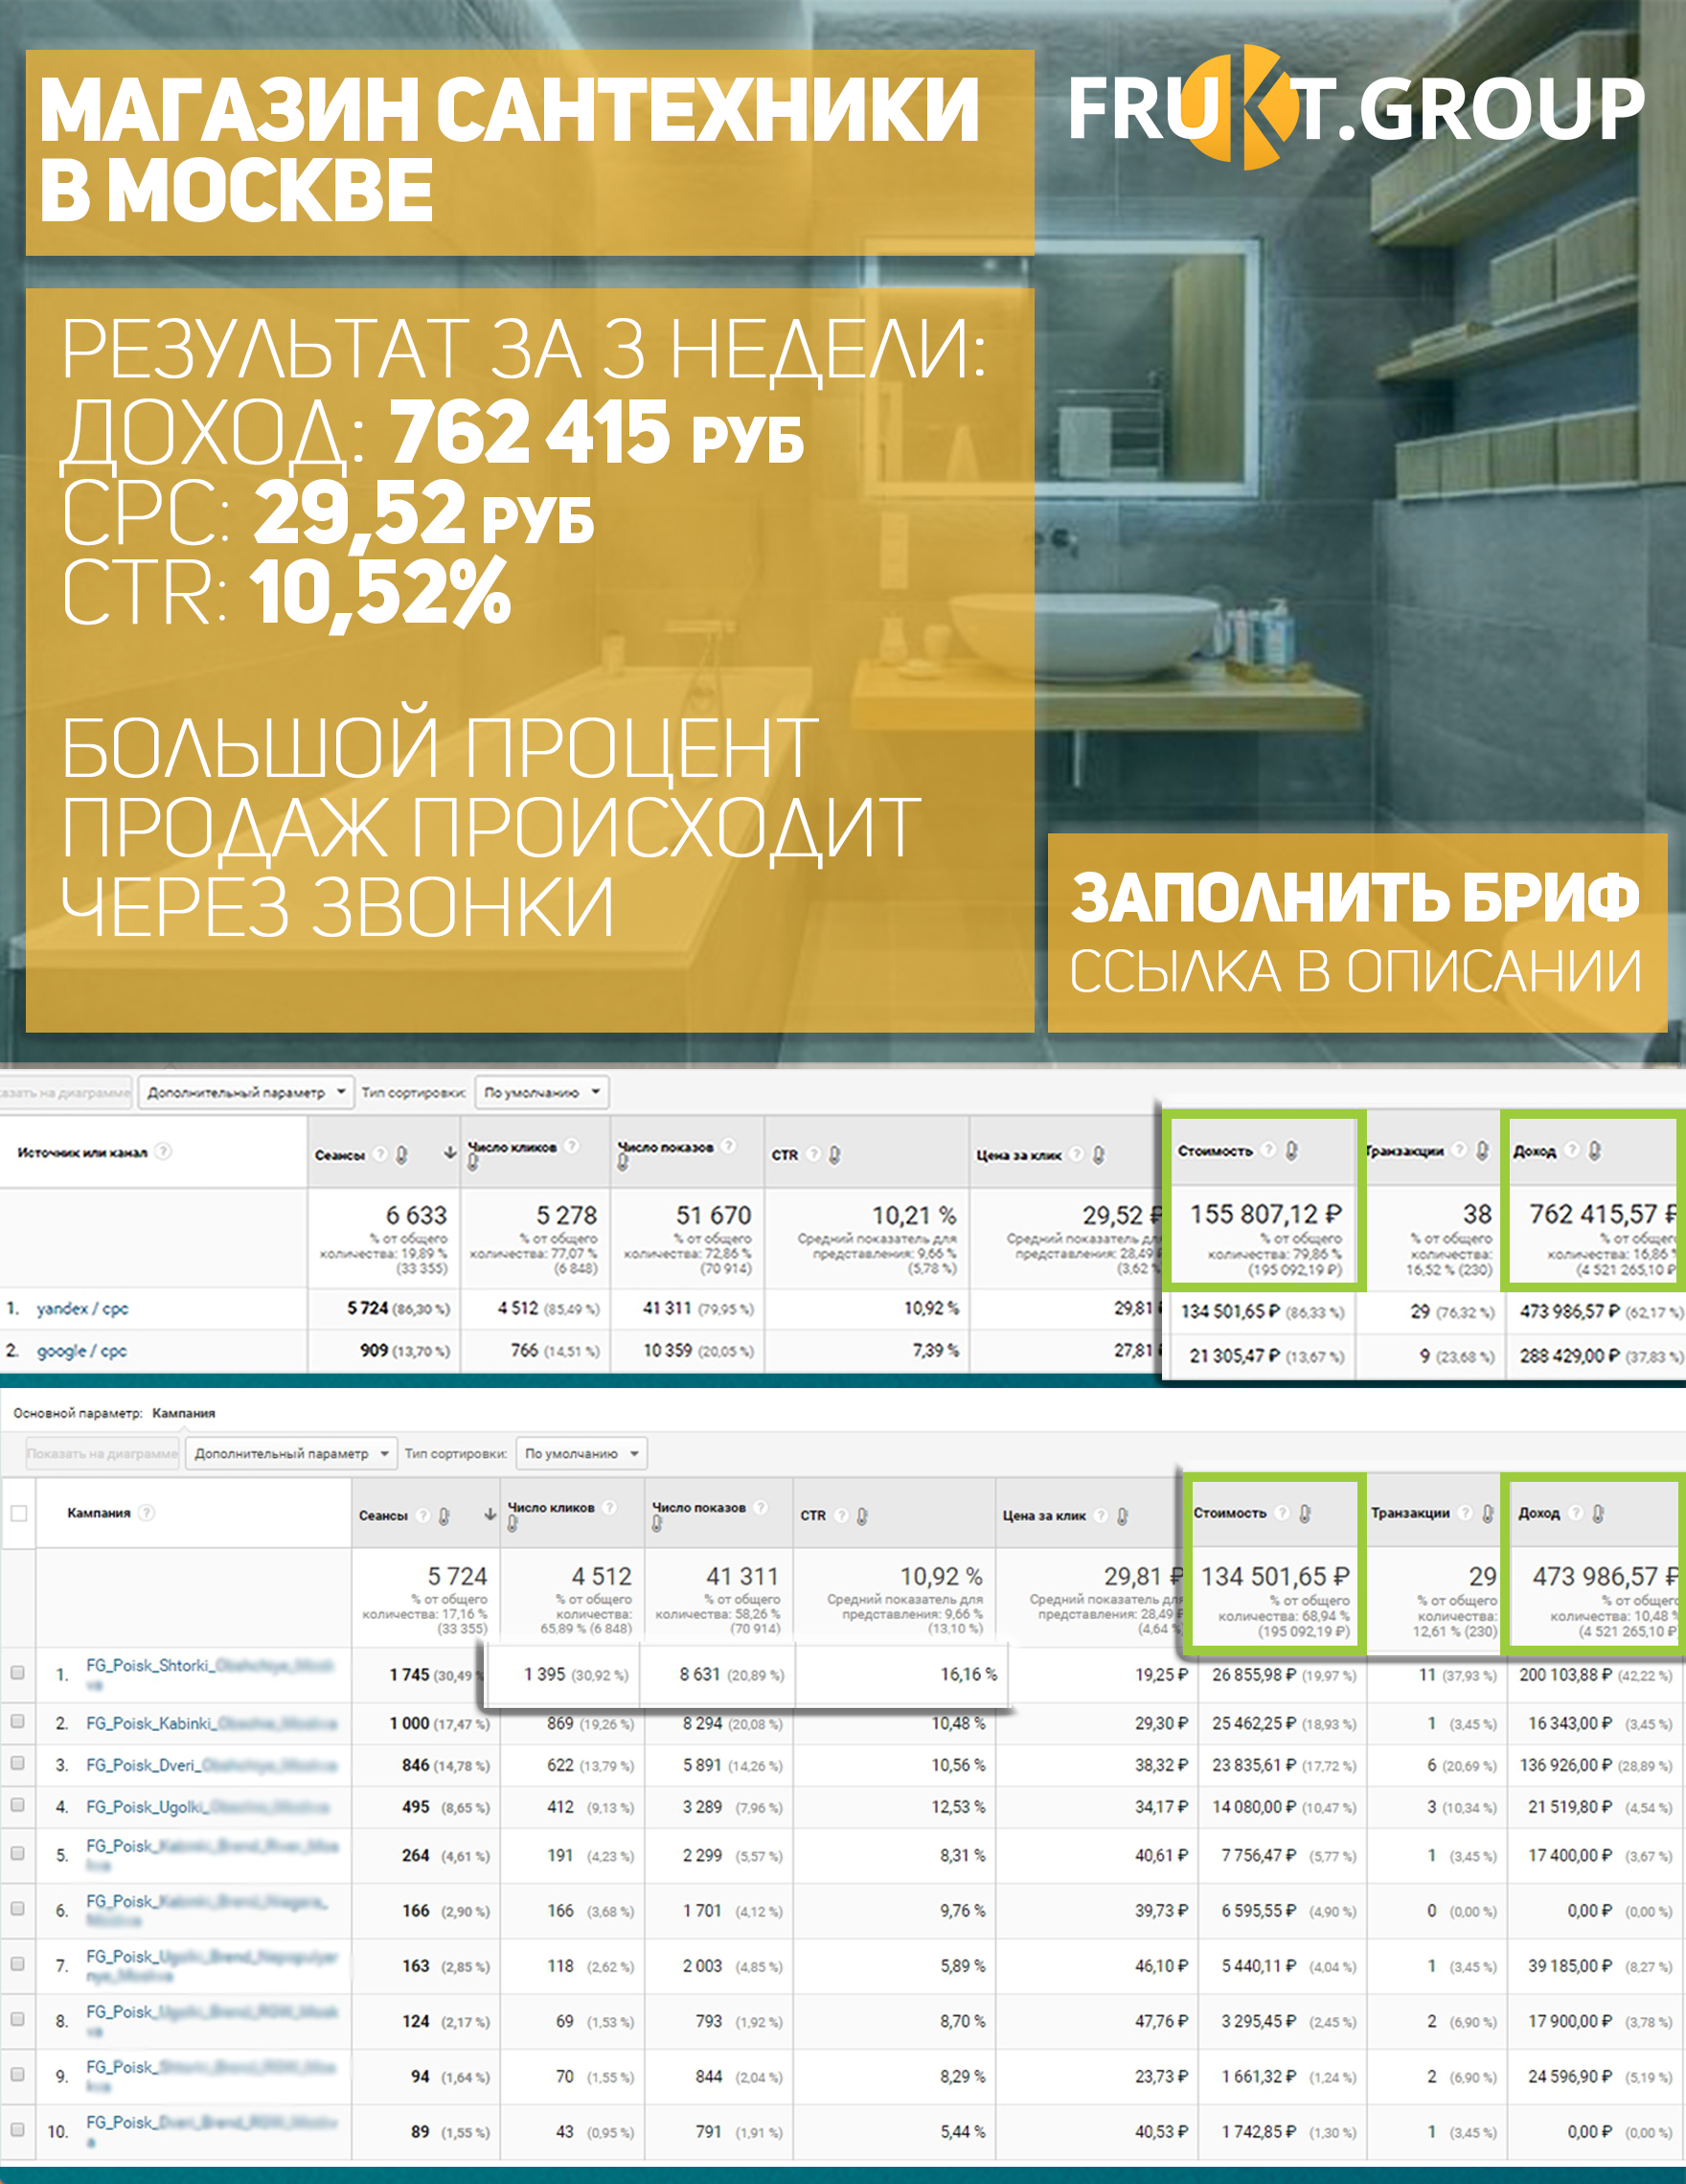Click help icon beside Источник или канал header
This screenshot has width=1686, height=2184.
click(x=163, y=1151)
